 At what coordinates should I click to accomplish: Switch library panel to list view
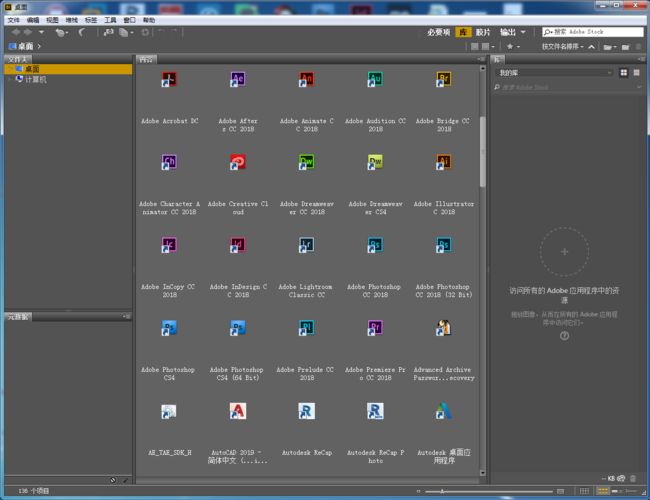pyautogui.click(x=636, y=73)
